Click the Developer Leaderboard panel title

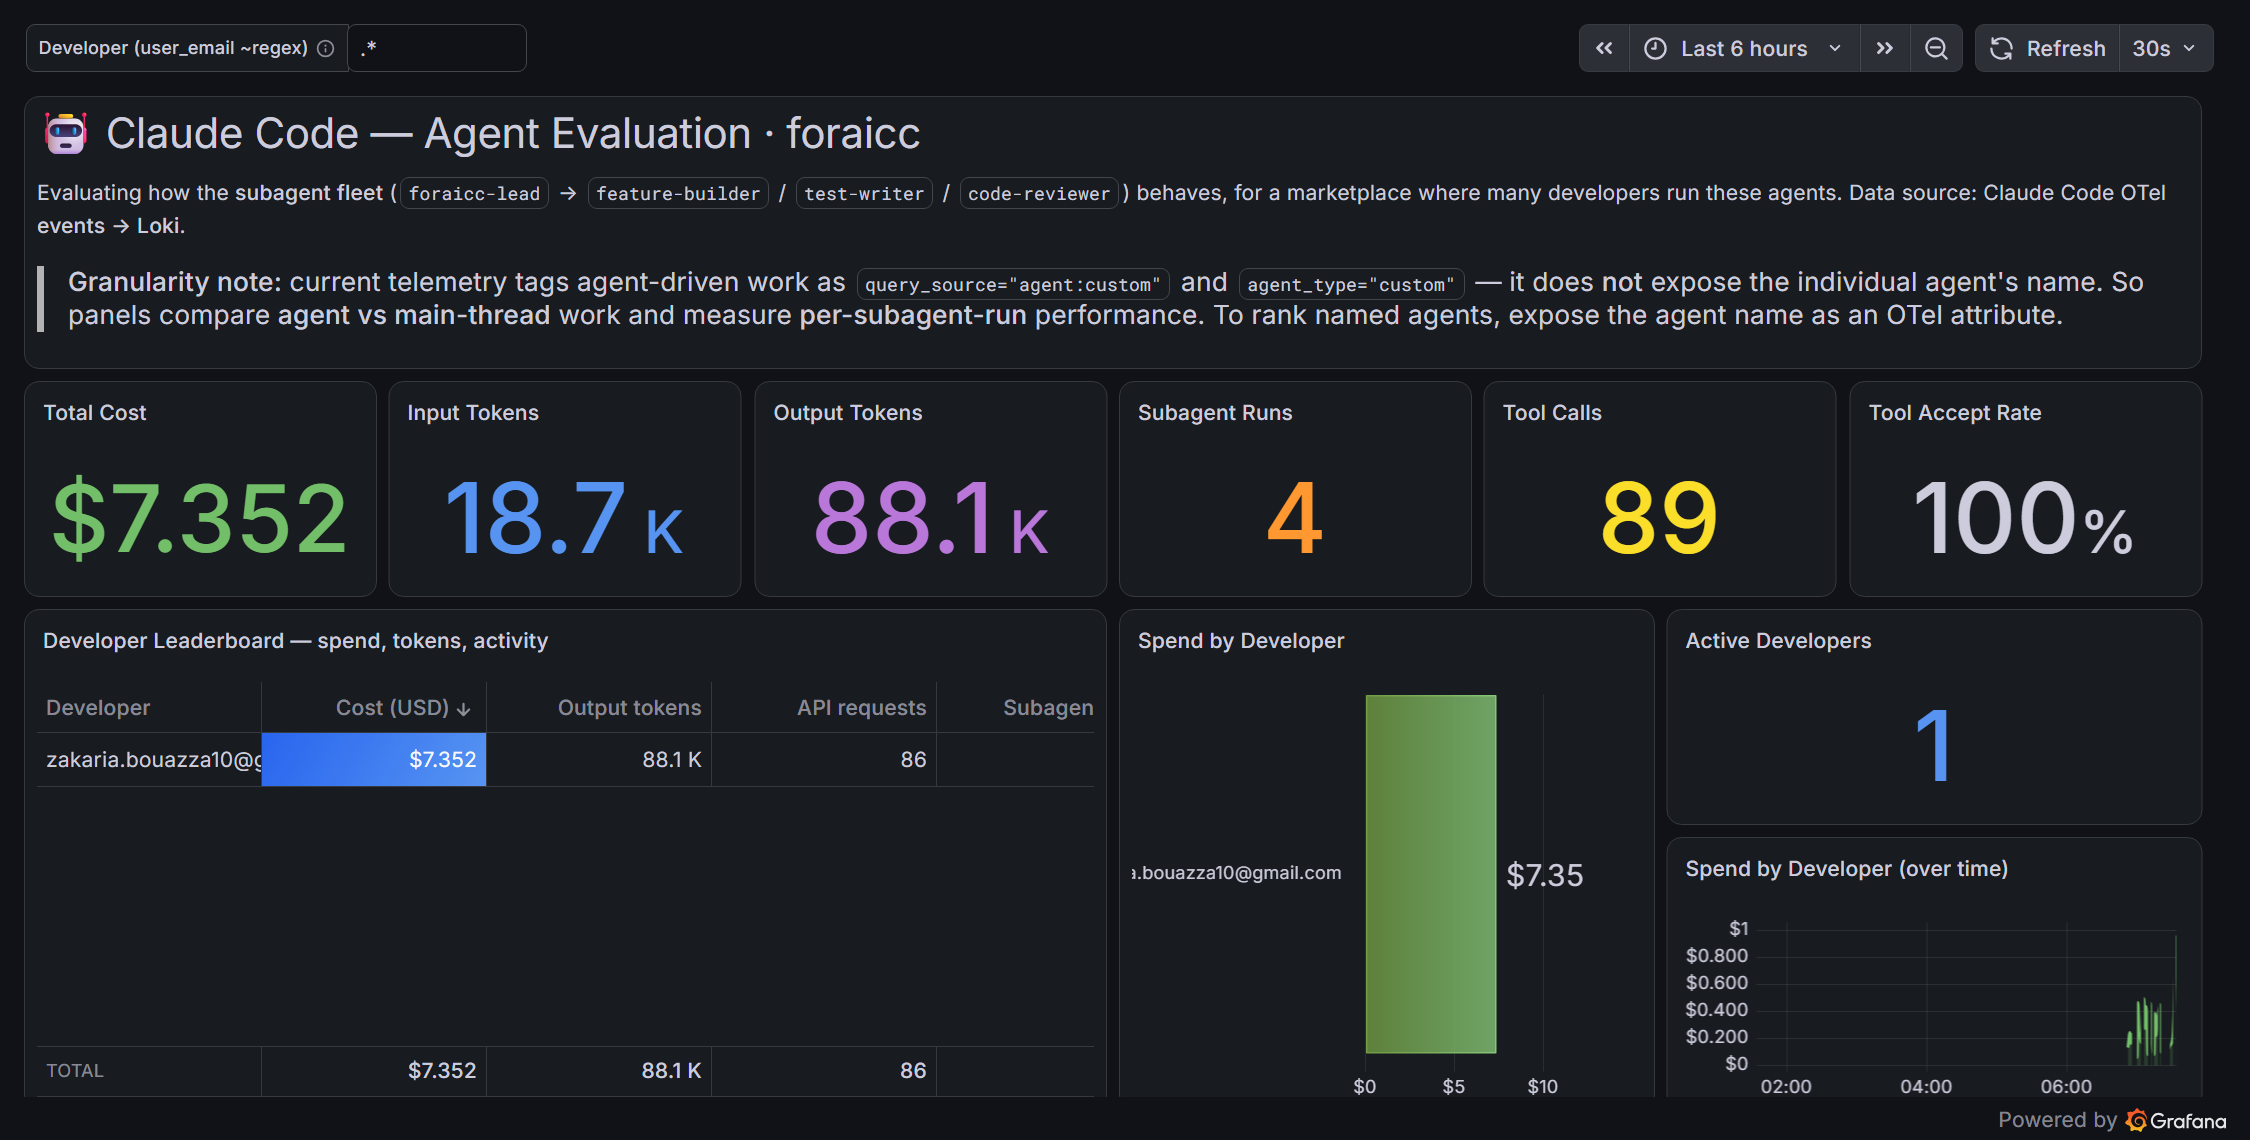pos(295,640)
